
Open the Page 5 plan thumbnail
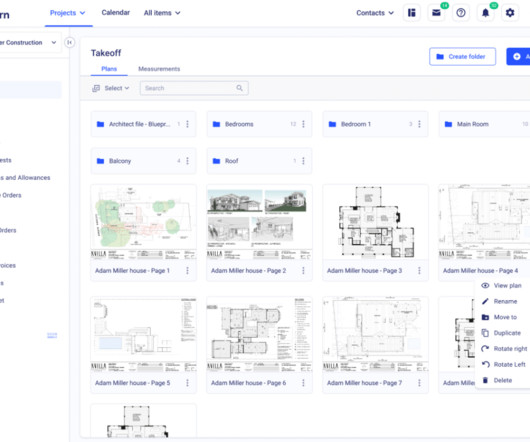click(x=143, y=334)
